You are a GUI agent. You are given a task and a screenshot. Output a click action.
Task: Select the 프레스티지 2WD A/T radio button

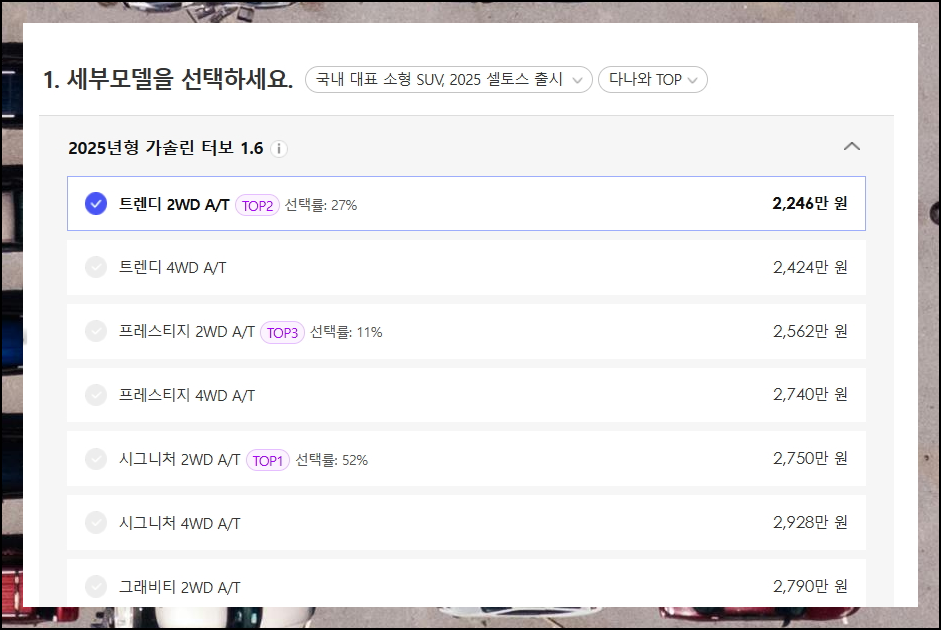96,331
